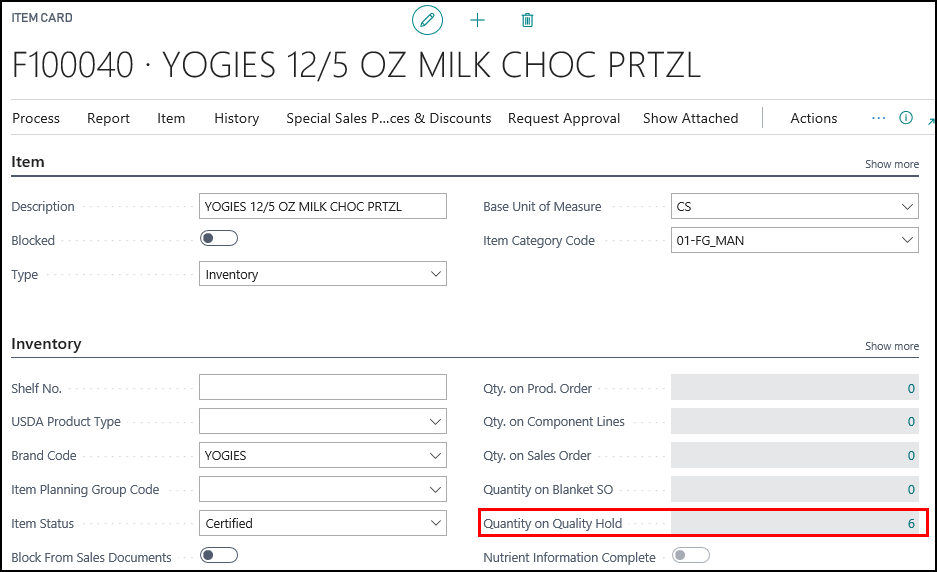Open the Item Category Code dropdown
The image size is (937, 572).
click(795, 240)
